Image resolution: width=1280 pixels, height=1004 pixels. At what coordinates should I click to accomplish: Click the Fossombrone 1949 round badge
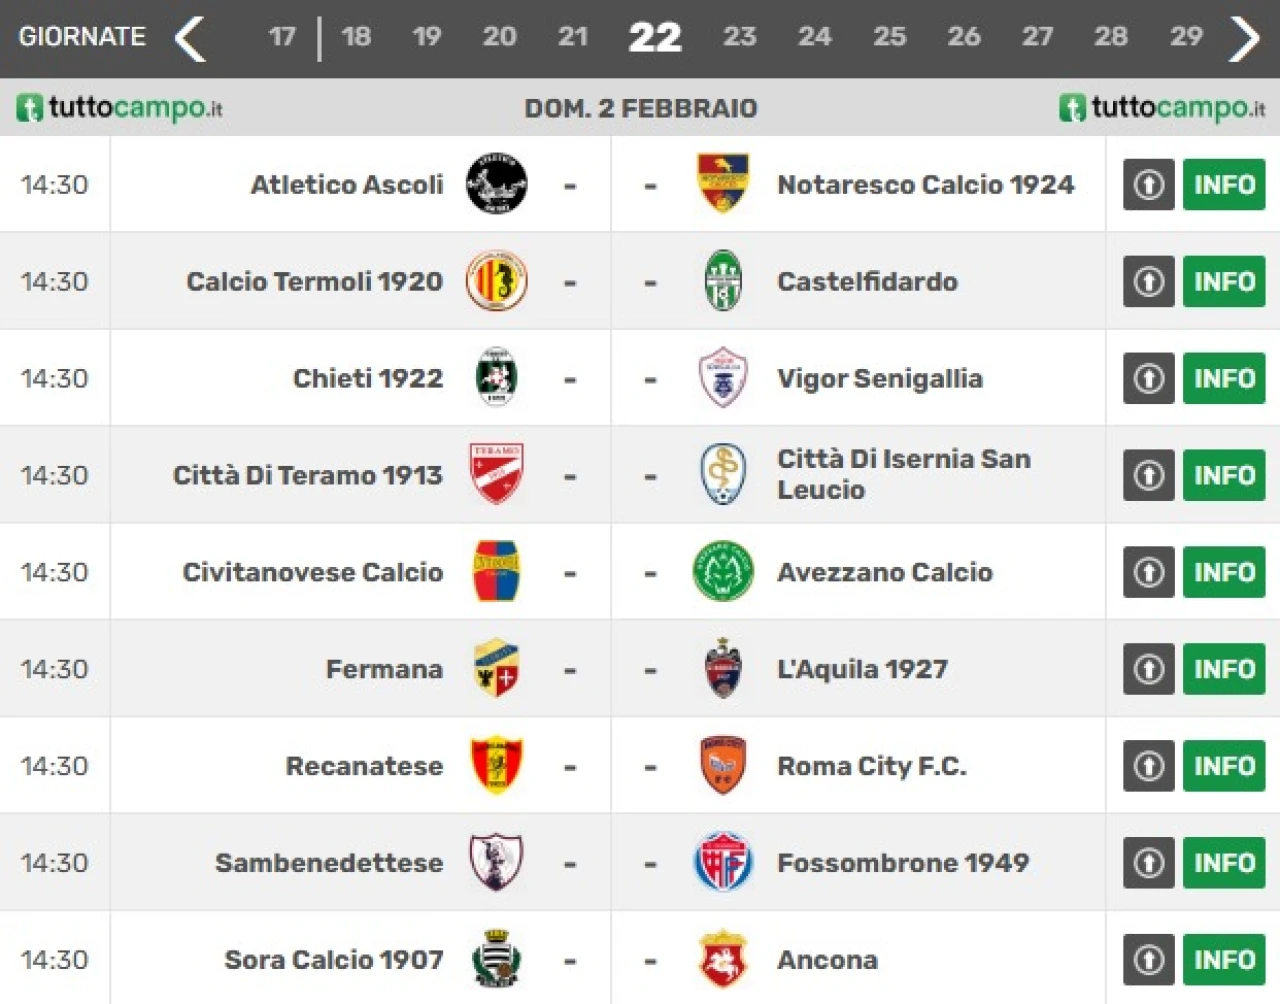coord(723,861)
